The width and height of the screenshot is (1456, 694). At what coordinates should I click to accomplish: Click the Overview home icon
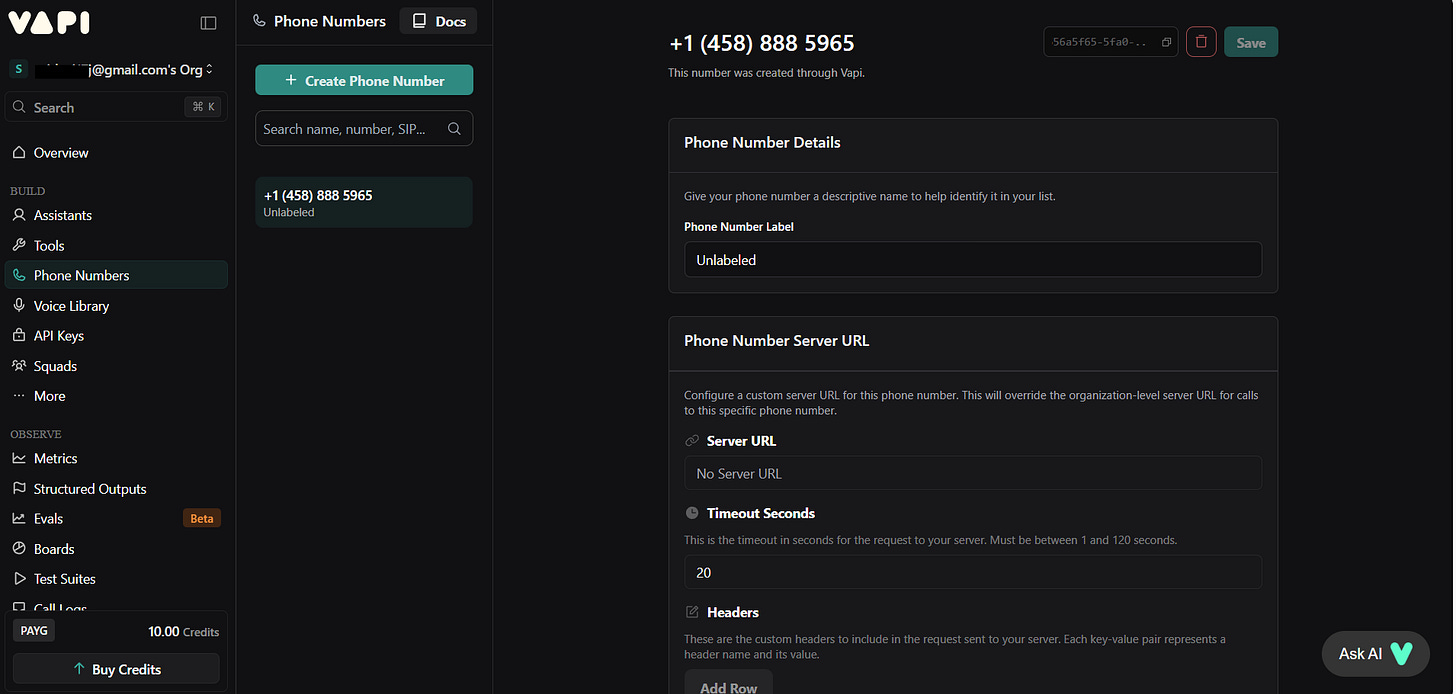[19, 153]
